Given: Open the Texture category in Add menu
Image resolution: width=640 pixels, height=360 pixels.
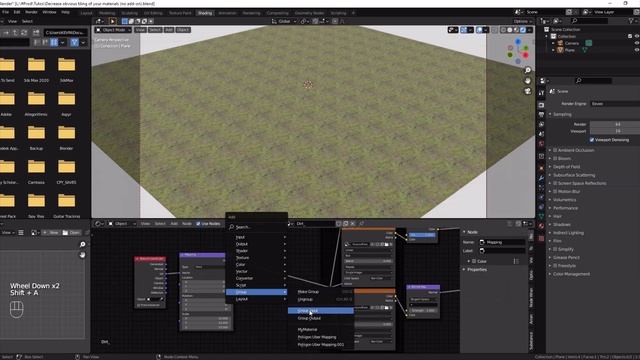Looking at the screenshot, I should pos(257,258).
